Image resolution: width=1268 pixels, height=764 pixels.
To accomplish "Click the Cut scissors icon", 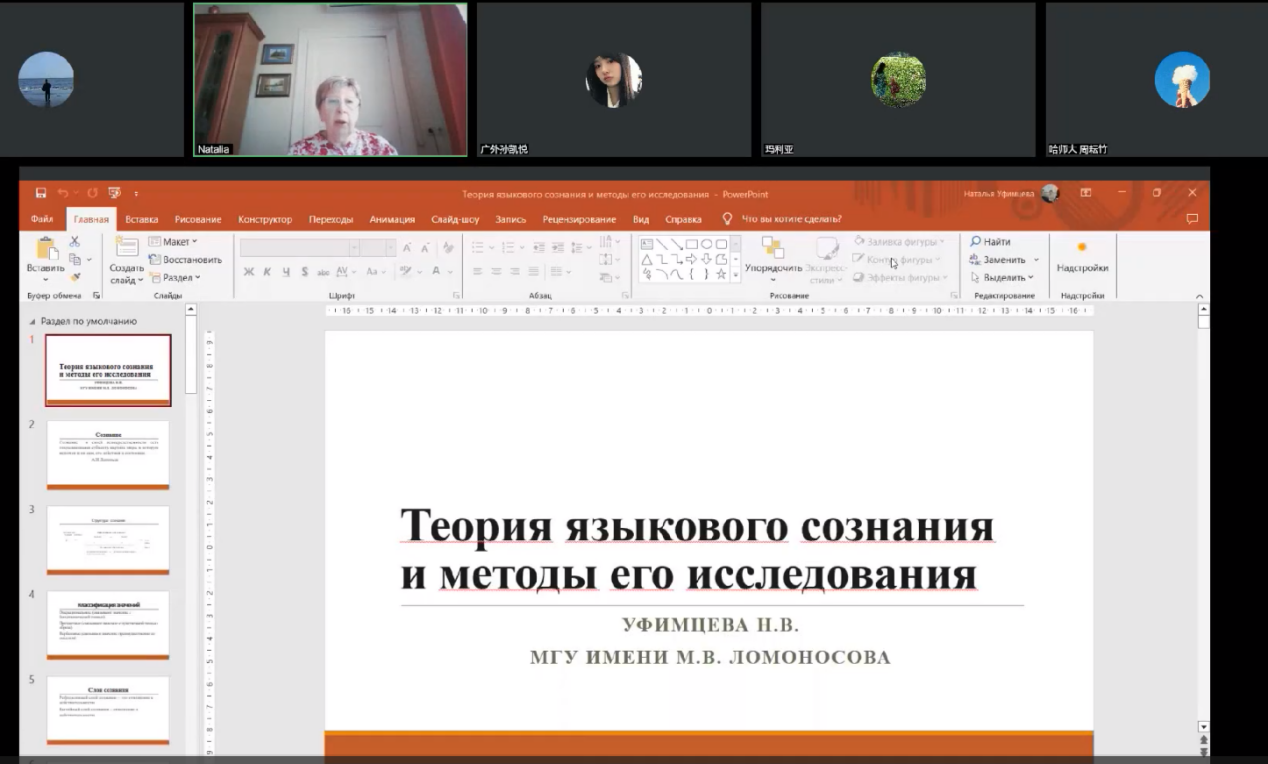I will (74, 242).
